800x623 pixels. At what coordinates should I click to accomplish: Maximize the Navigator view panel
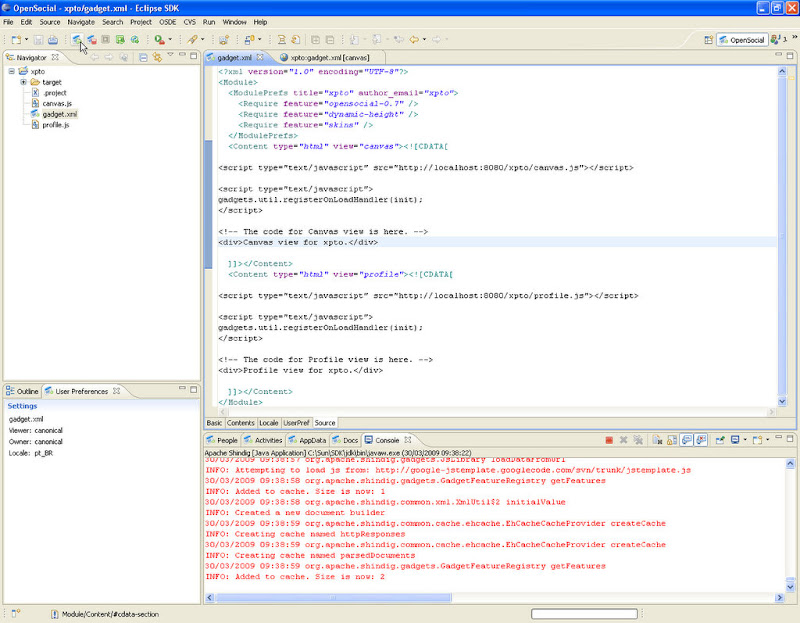point(193,56)
